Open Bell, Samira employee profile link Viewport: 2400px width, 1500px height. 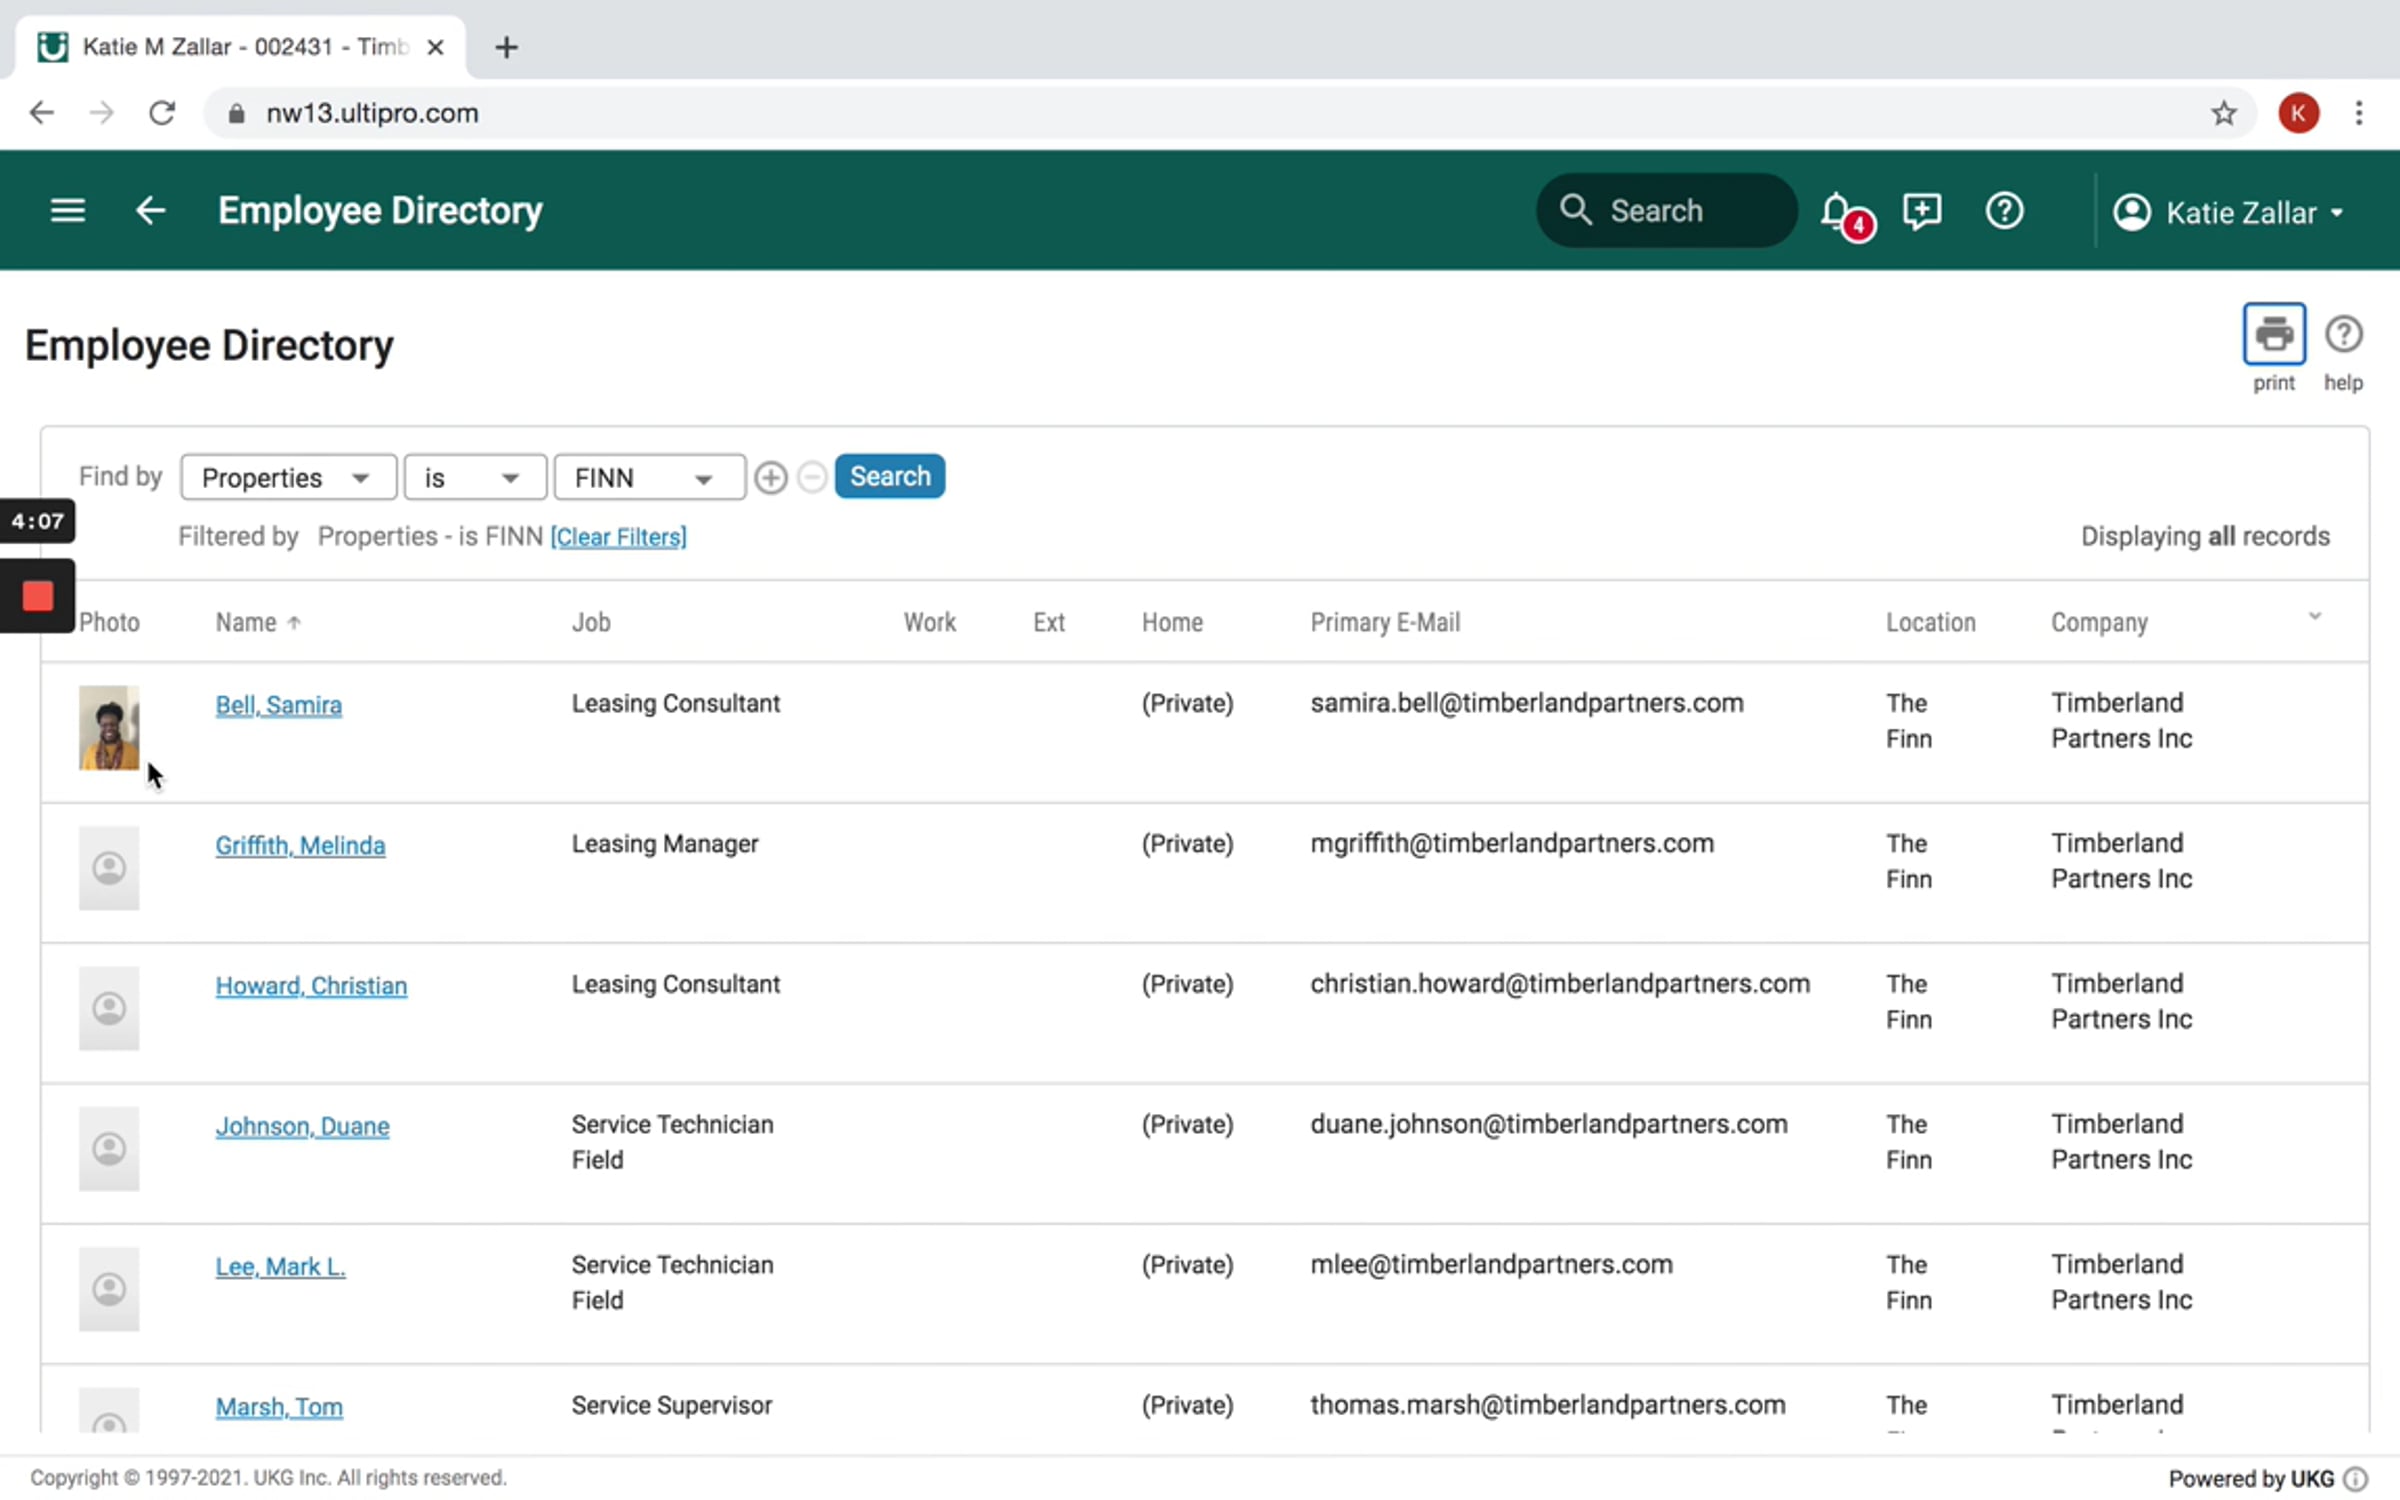tap(278, 705)
